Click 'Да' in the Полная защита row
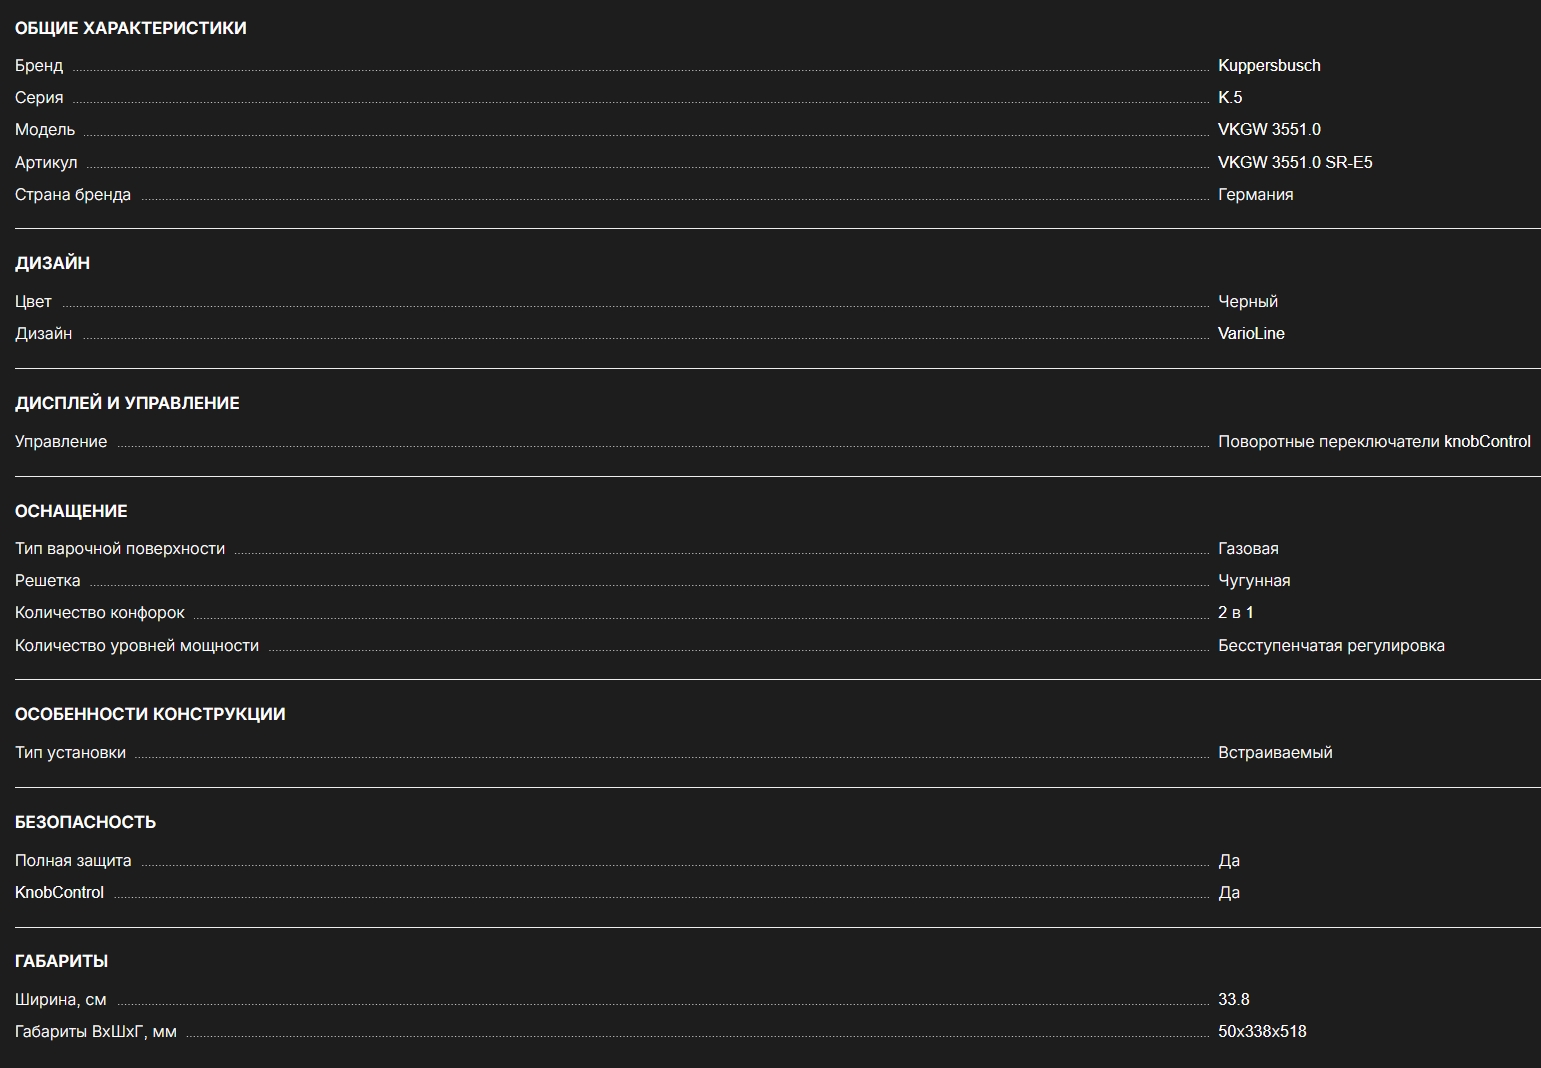 point(1229,861)
